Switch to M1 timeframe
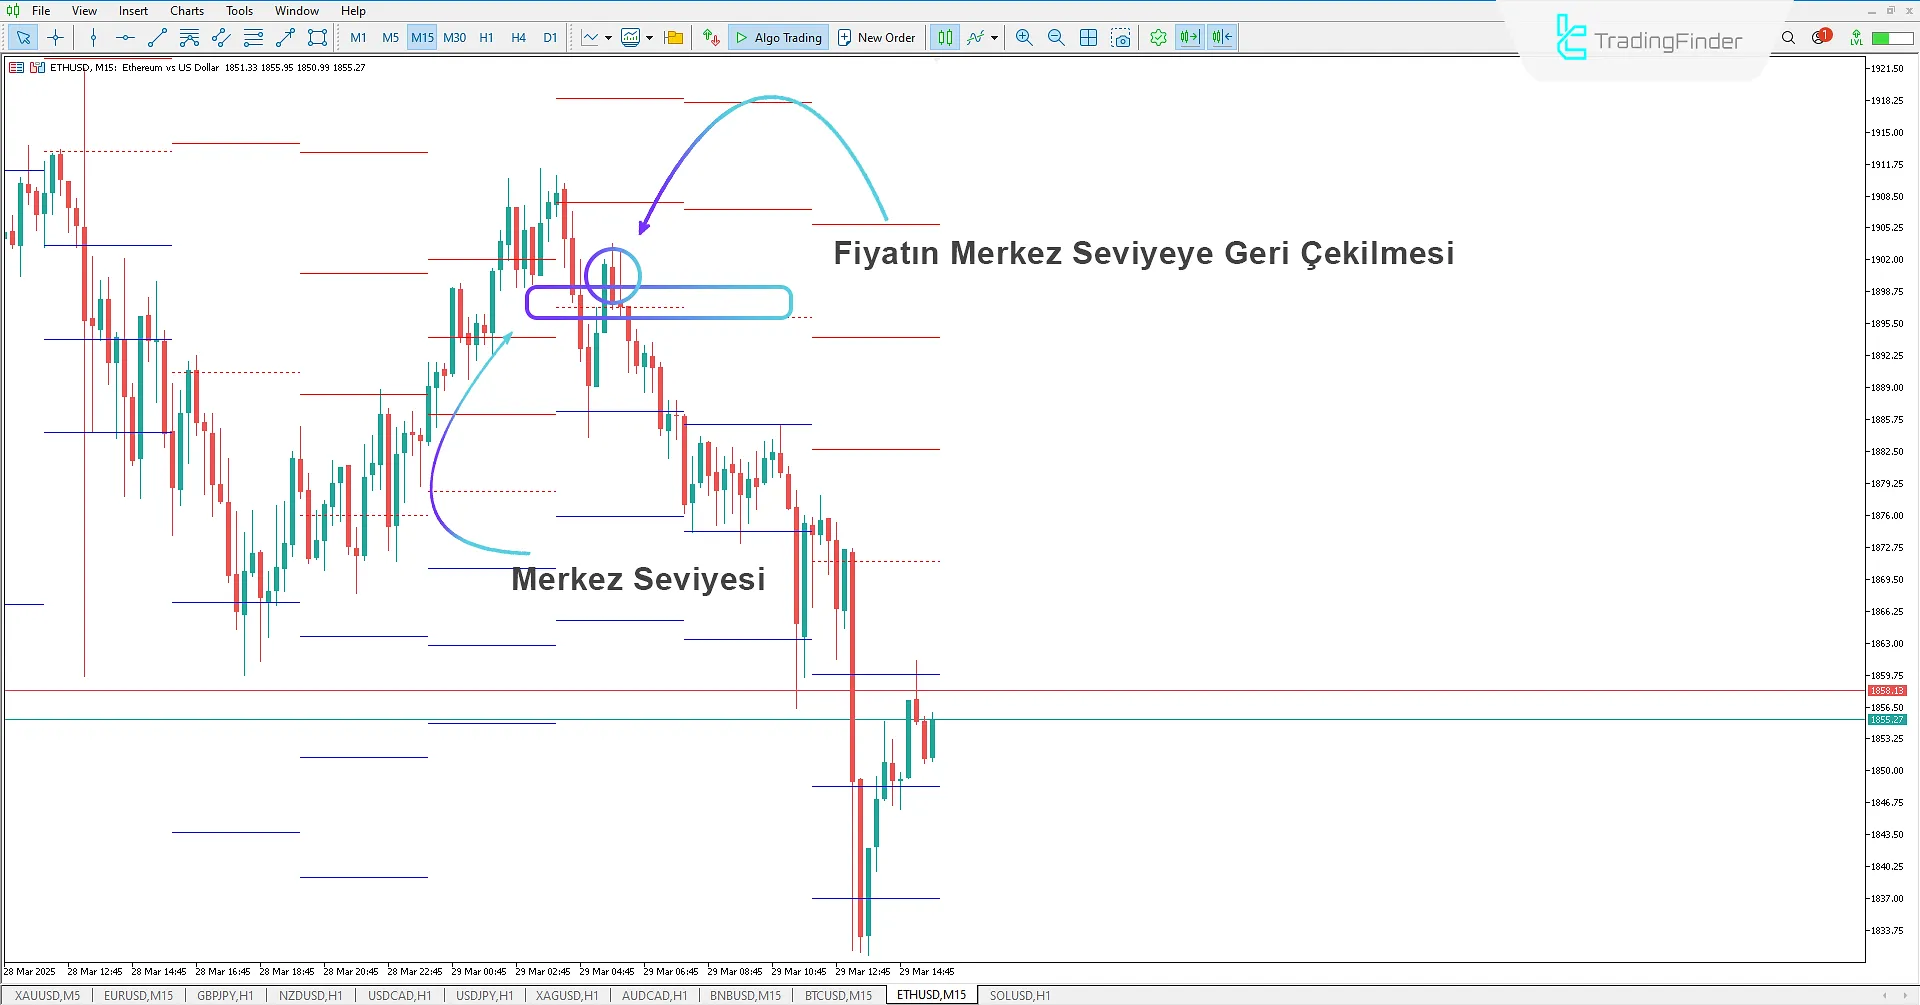 pos(358,38)
